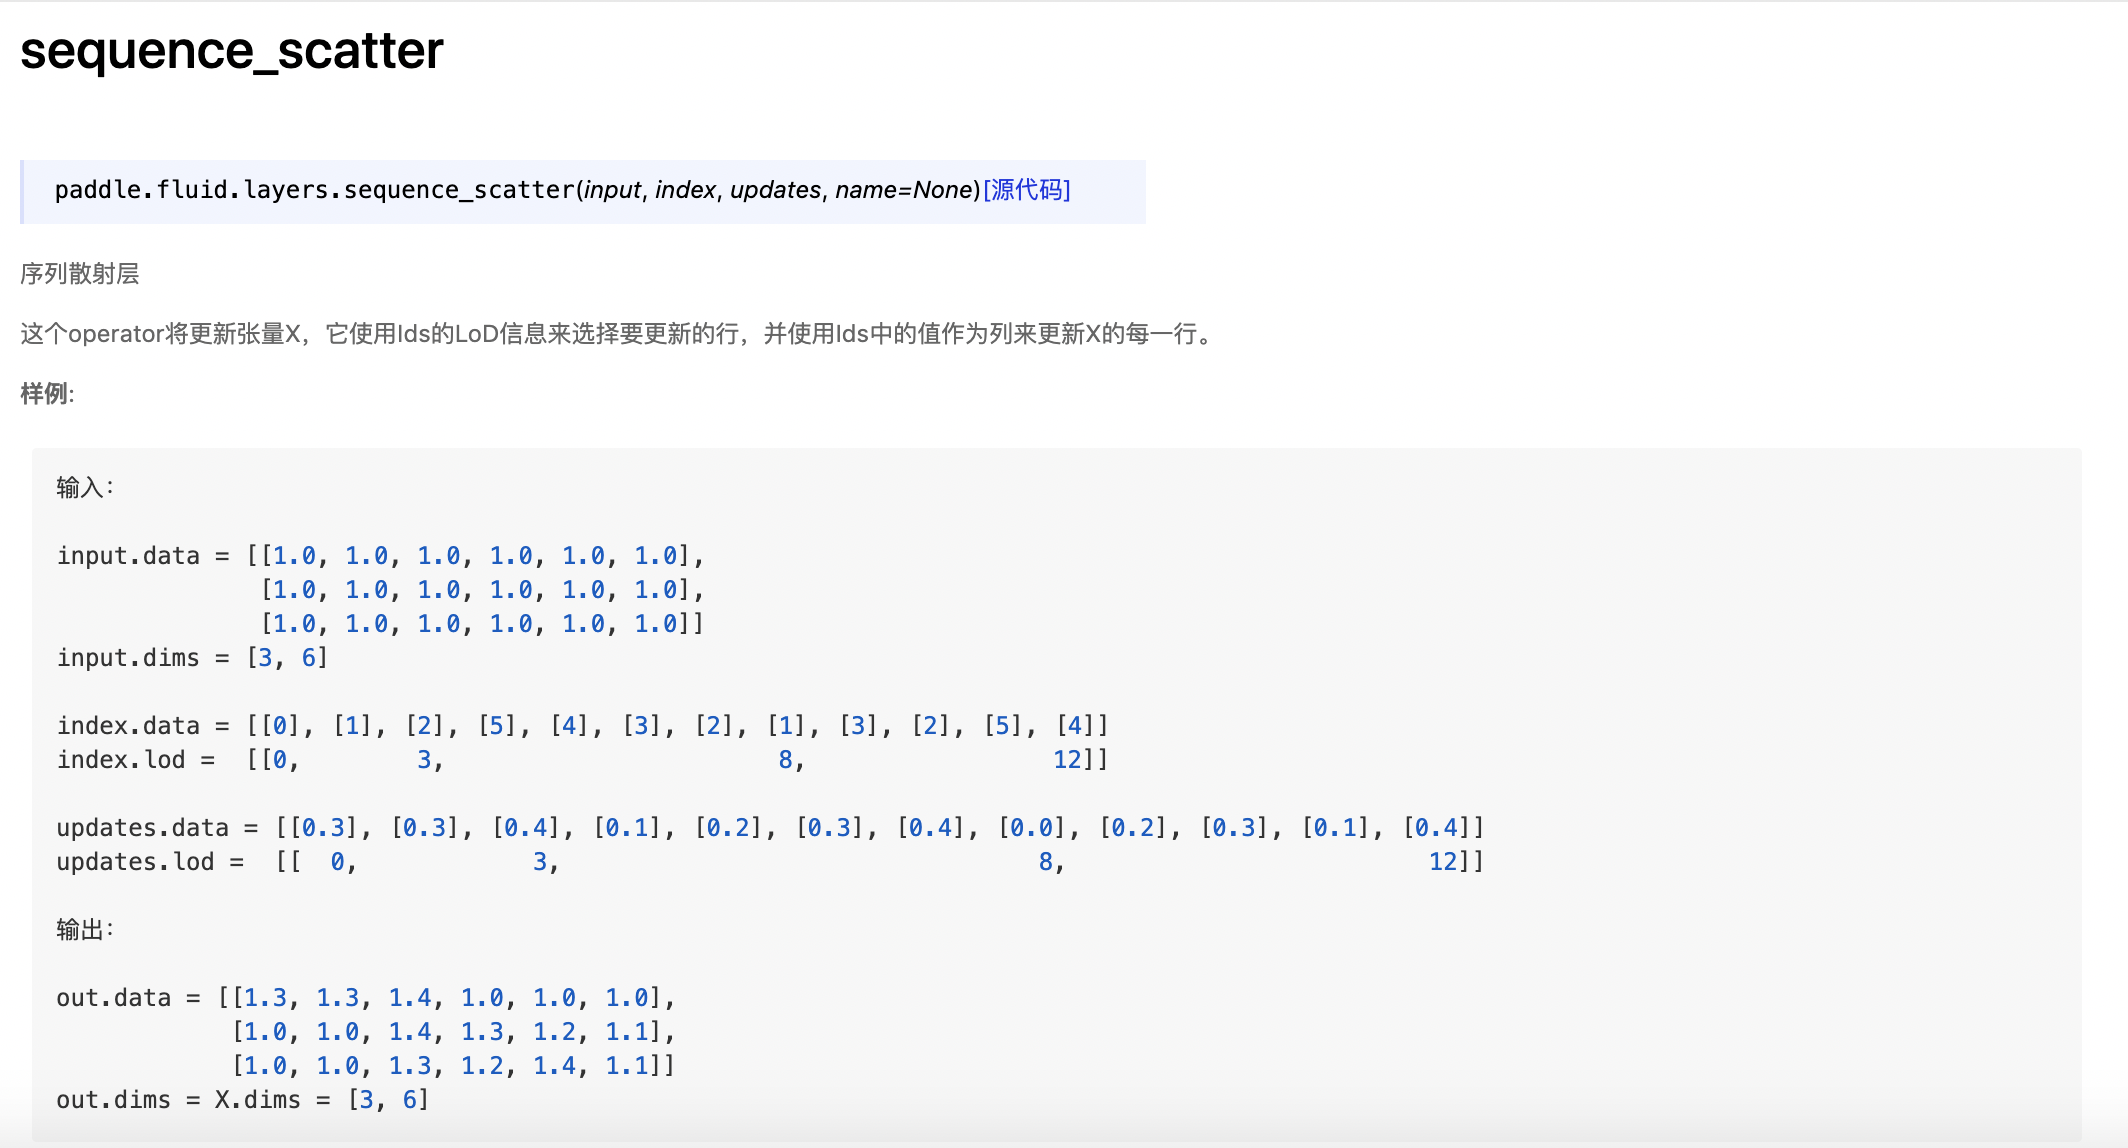Click the input.data first row line
The width and height of the screenshot is (2128, 1148).
click(380, 556)
